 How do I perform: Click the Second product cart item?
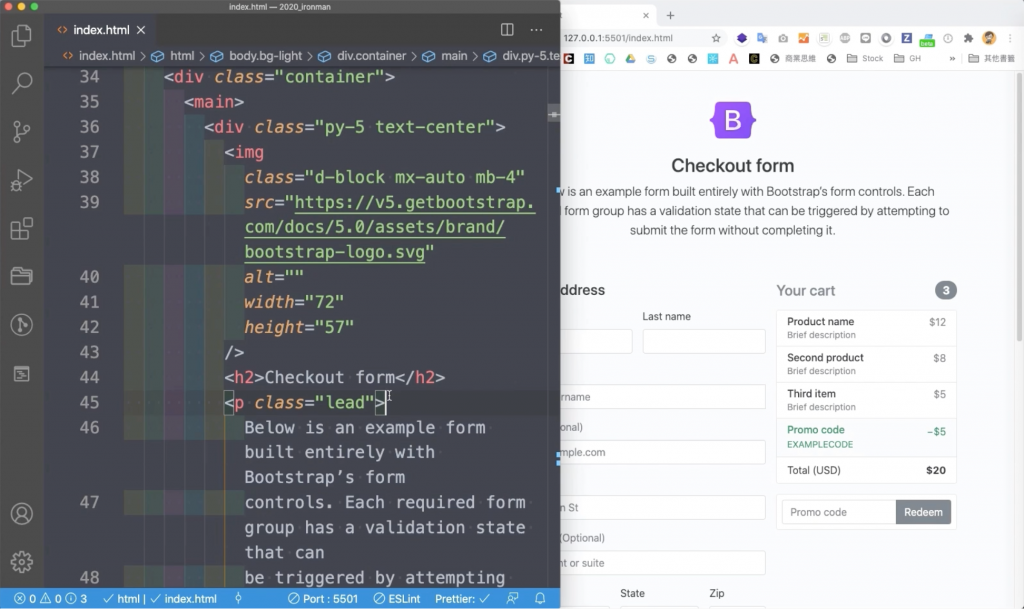[866, 364]
